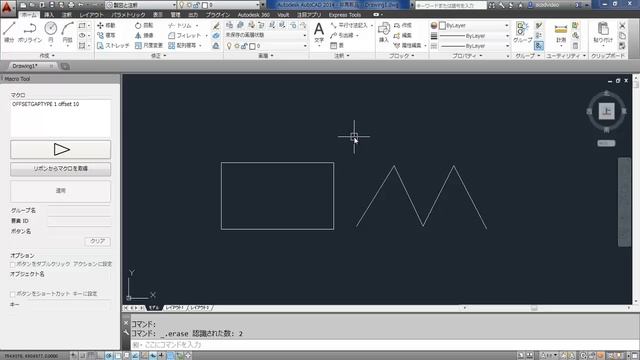
Task: Click the Print icon in quick access toolbar
Action: [x=71, y=5]
